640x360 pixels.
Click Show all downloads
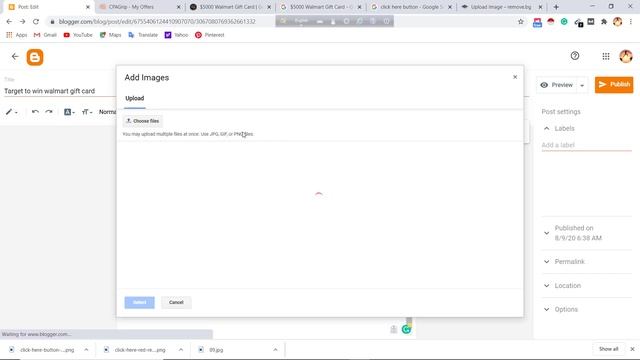coord(608,349)
